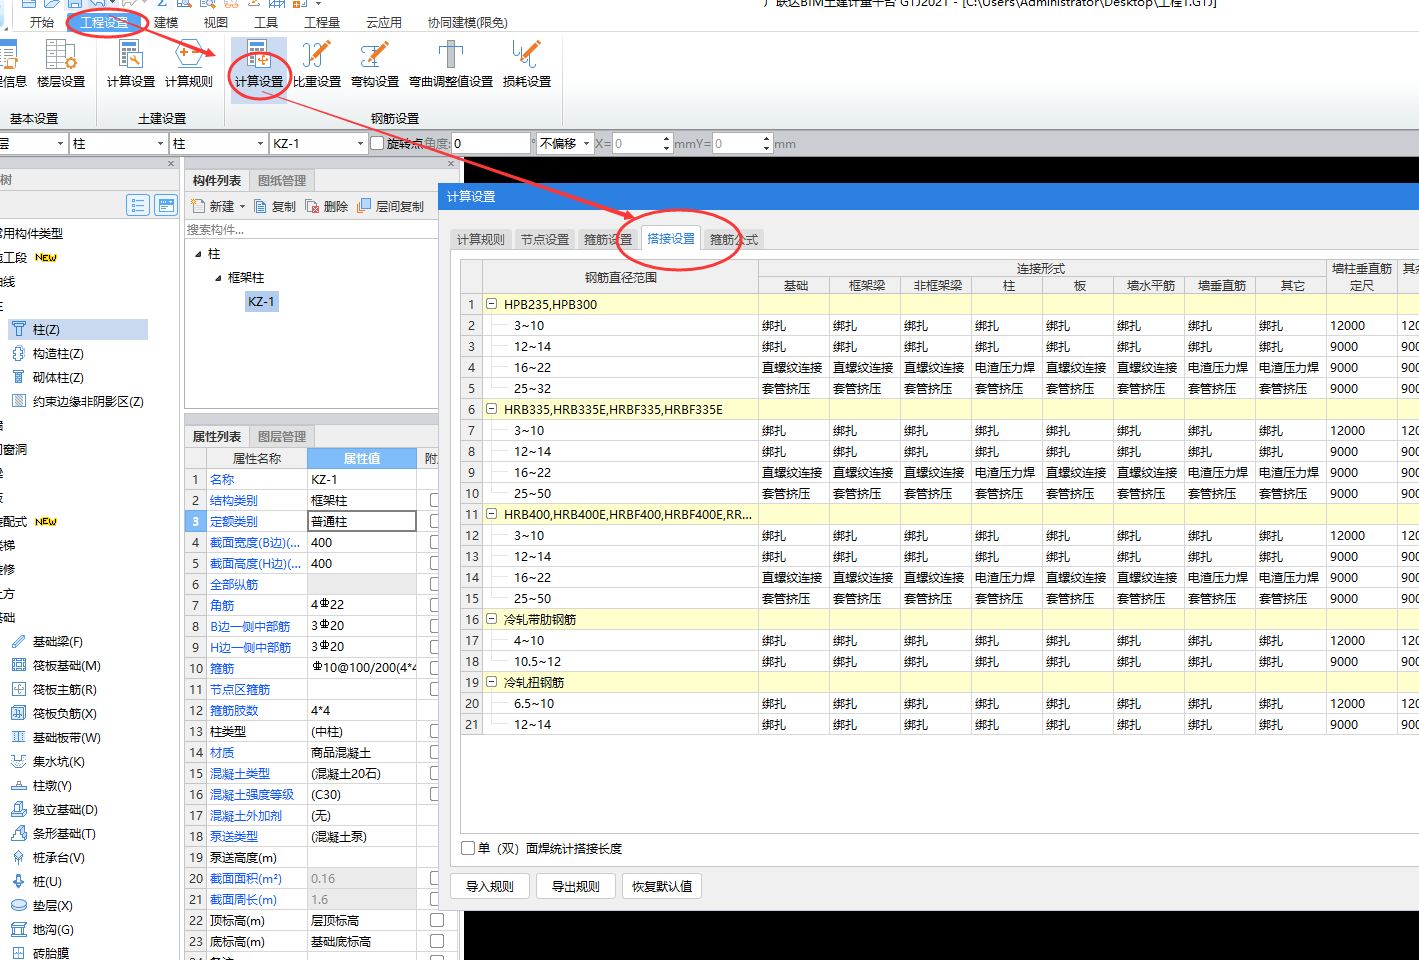Viewport: 1419px width, 960px height.
Task: Click 导入规则 button
Action: coord(490,886)
